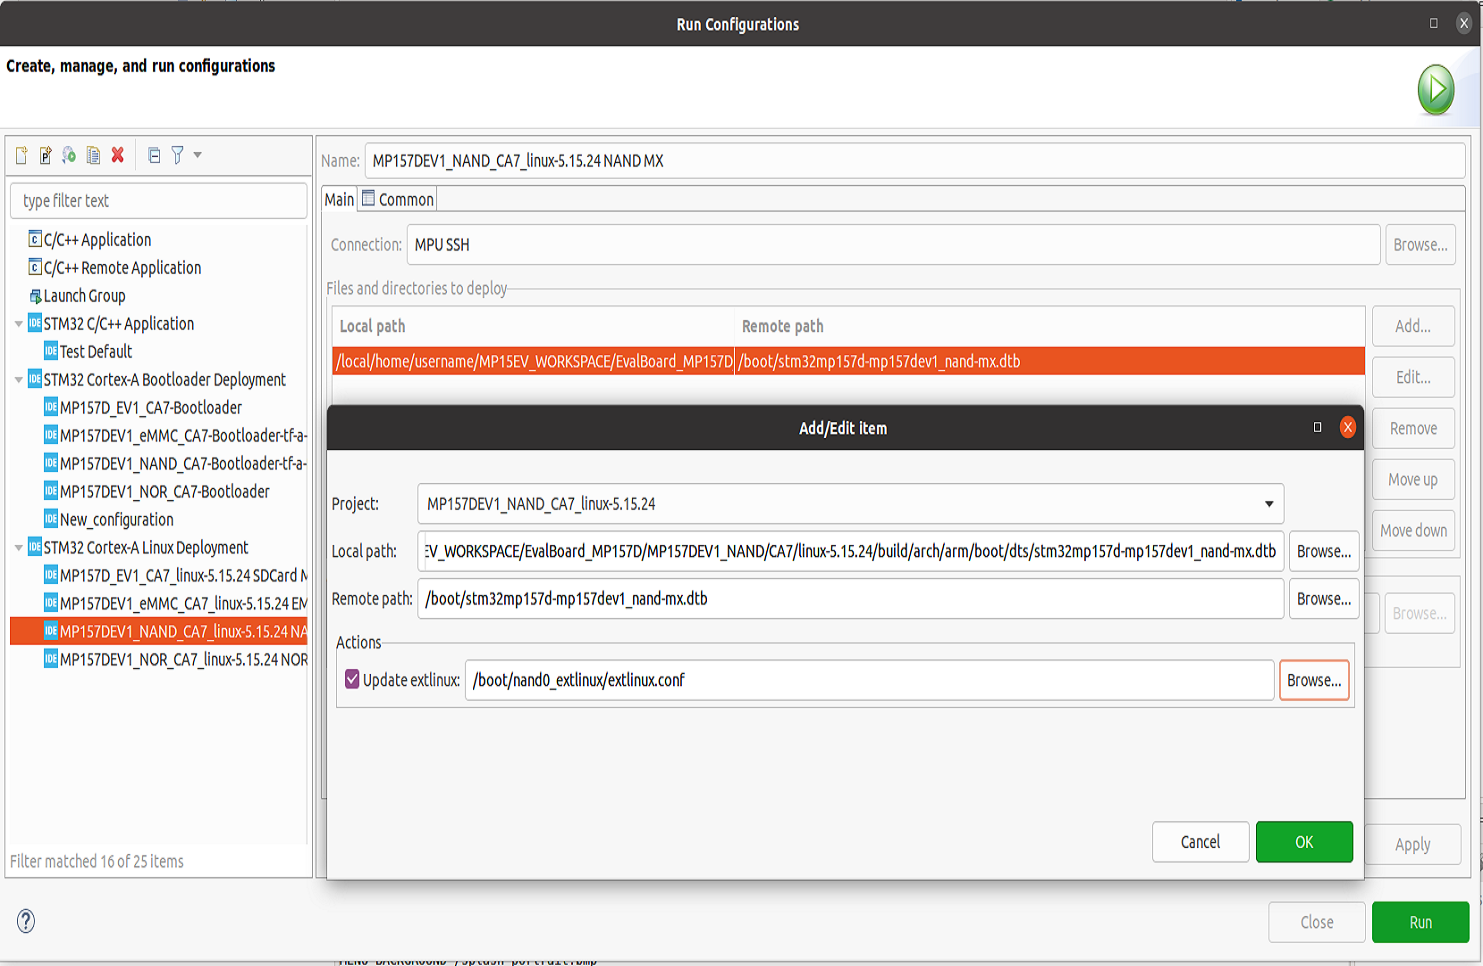The width and height of the screenshot is (1483, 966).
Task: Click the New prototype configuration icon
Action: (45, 155)
